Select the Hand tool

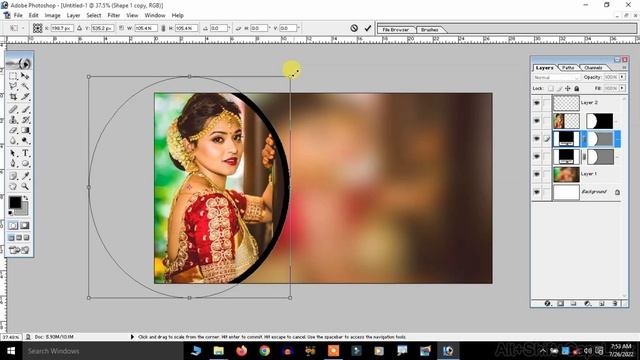click(13, 187)
